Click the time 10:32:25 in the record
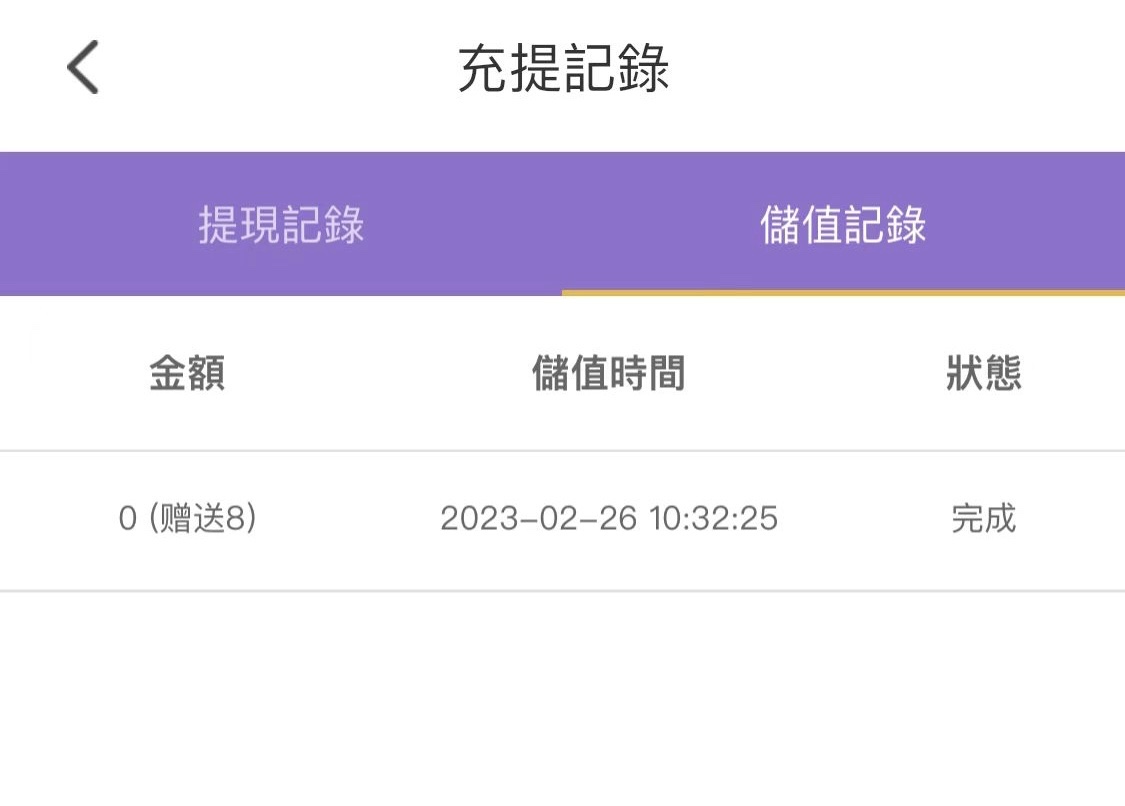This screenshot has width=1125, height=806. pyautogui.click(x=713, y=519)
